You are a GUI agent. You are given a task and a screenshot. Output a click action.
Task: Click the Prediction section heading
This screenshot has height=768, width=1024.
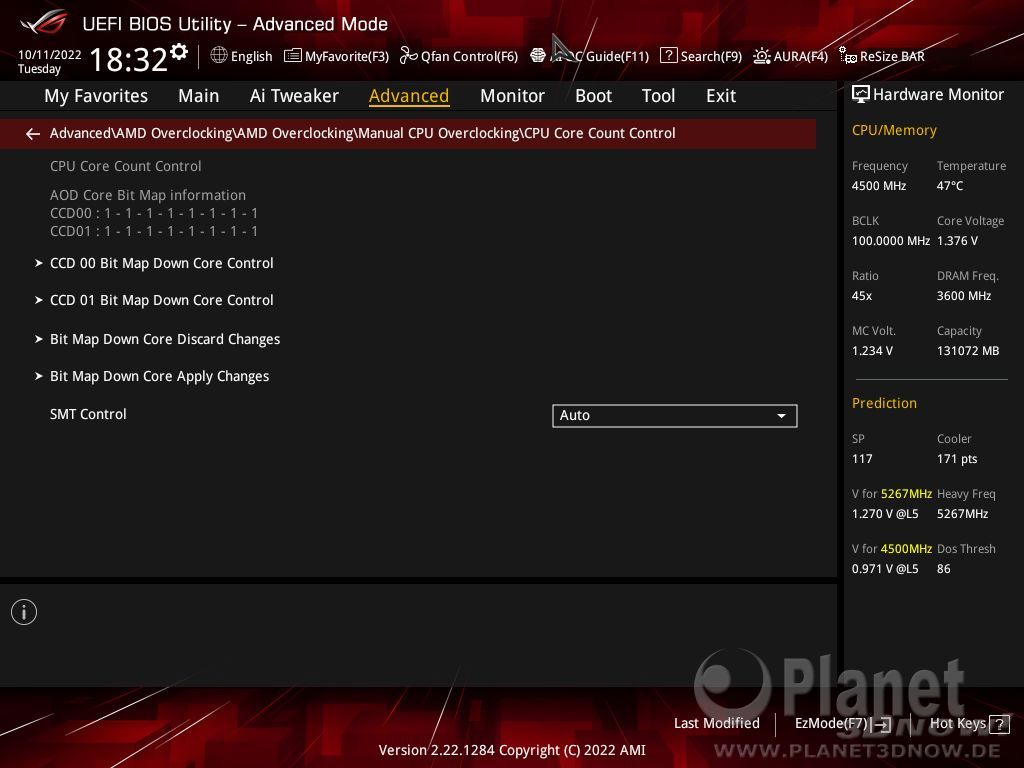pyautogui.click(x=884, y=404)
